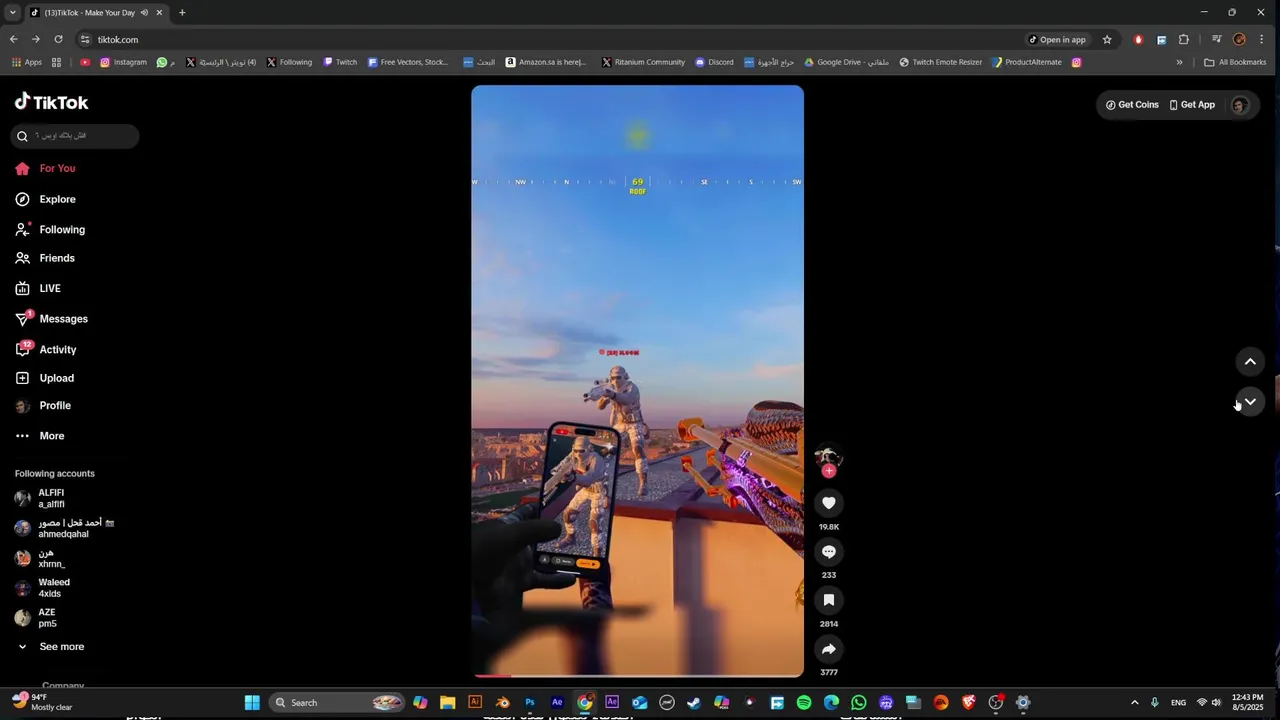Open the Windows Start menu

252,703
